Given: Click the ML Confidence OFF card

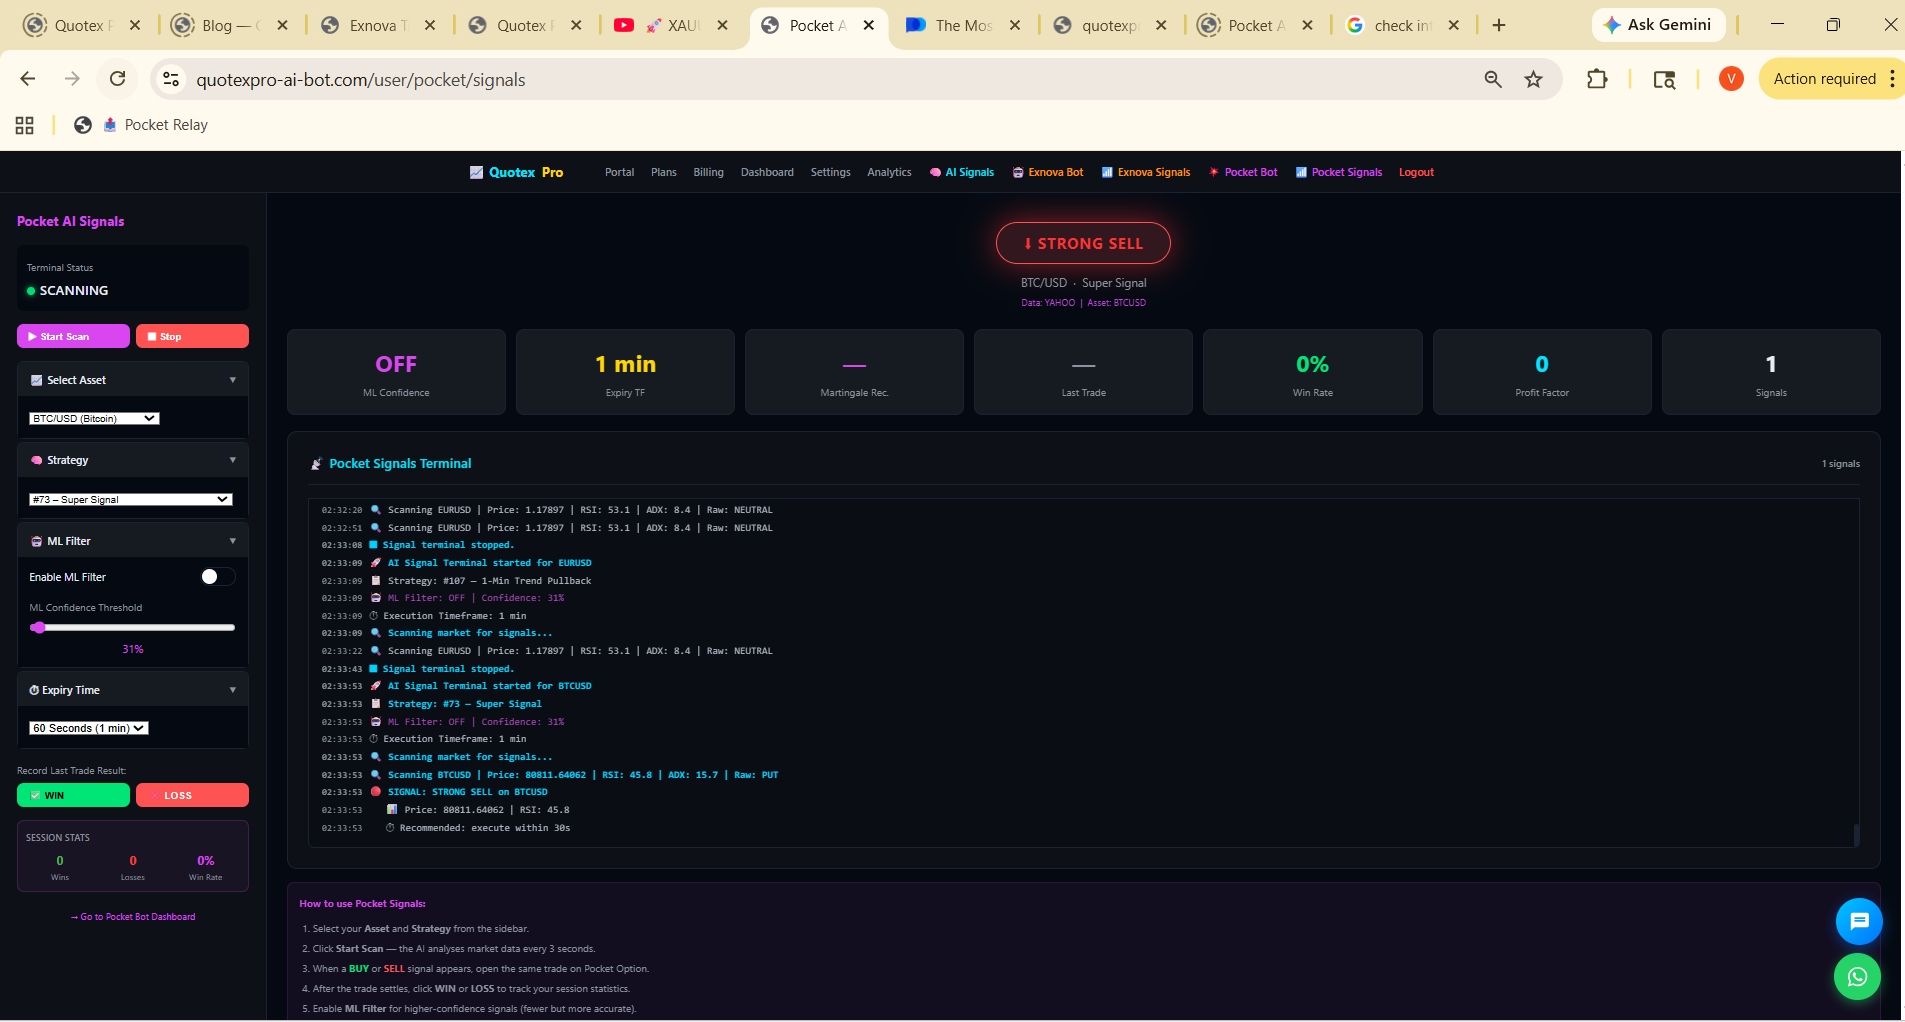Looking at the screenshot, I should [396, 372].
